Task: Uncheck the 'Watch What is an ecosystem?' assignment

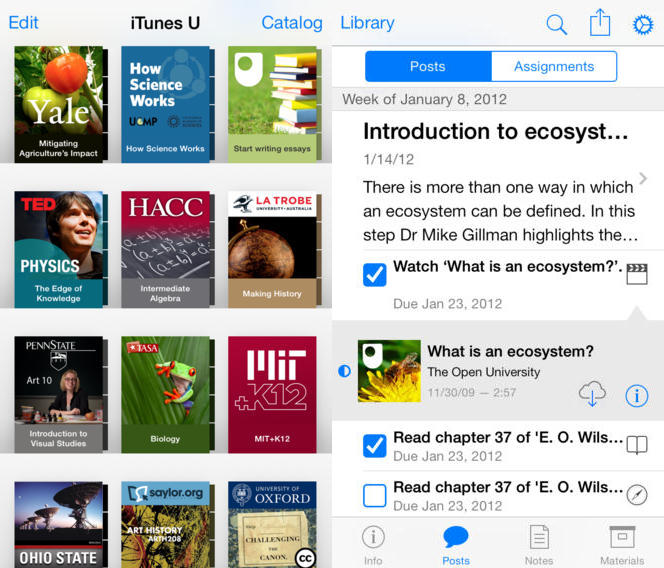Action: click(x=375, y=273)
